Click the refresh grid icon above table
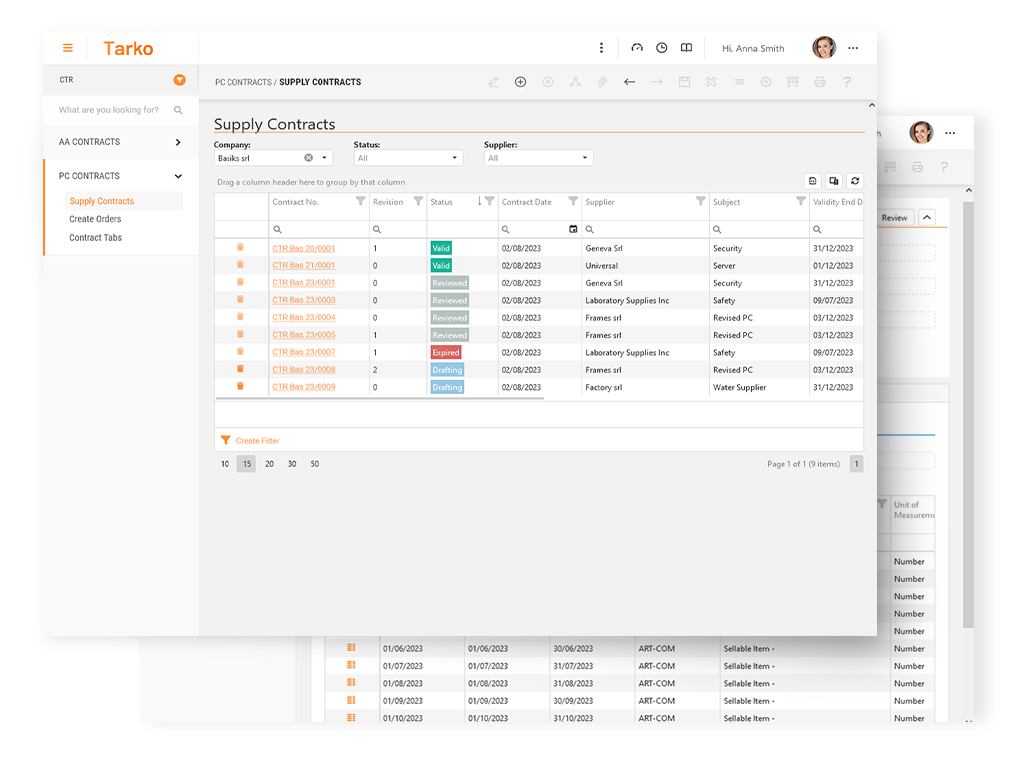 click(855, 181)
